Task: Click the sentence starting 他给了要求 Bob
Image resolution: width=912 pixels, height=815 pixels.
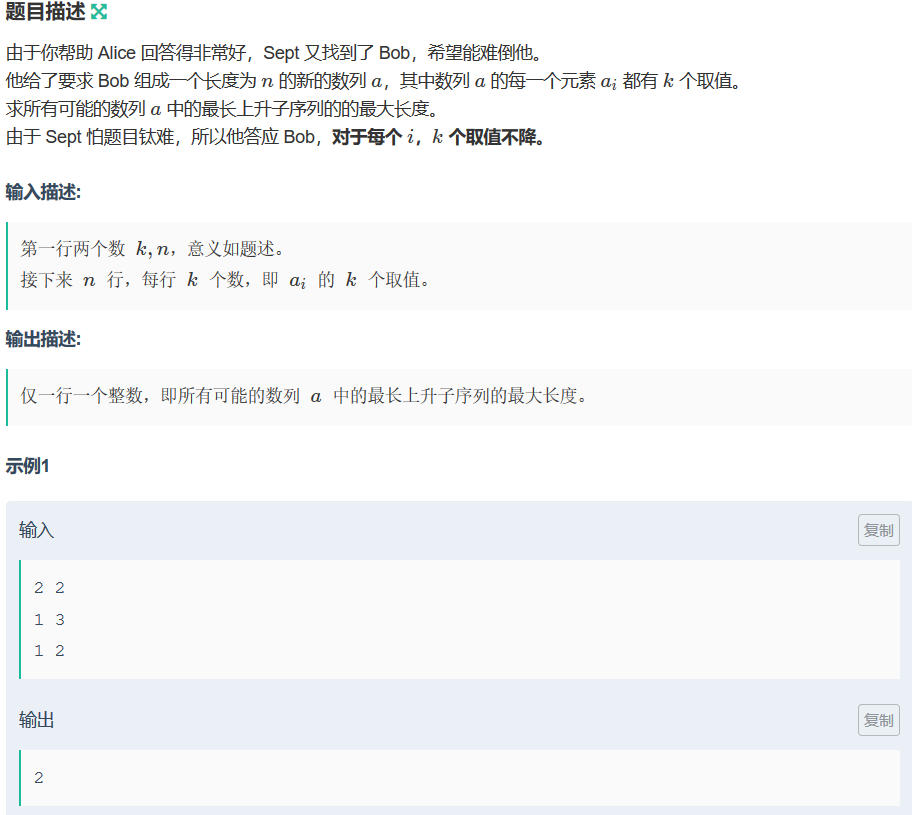Action: (373, 81)
